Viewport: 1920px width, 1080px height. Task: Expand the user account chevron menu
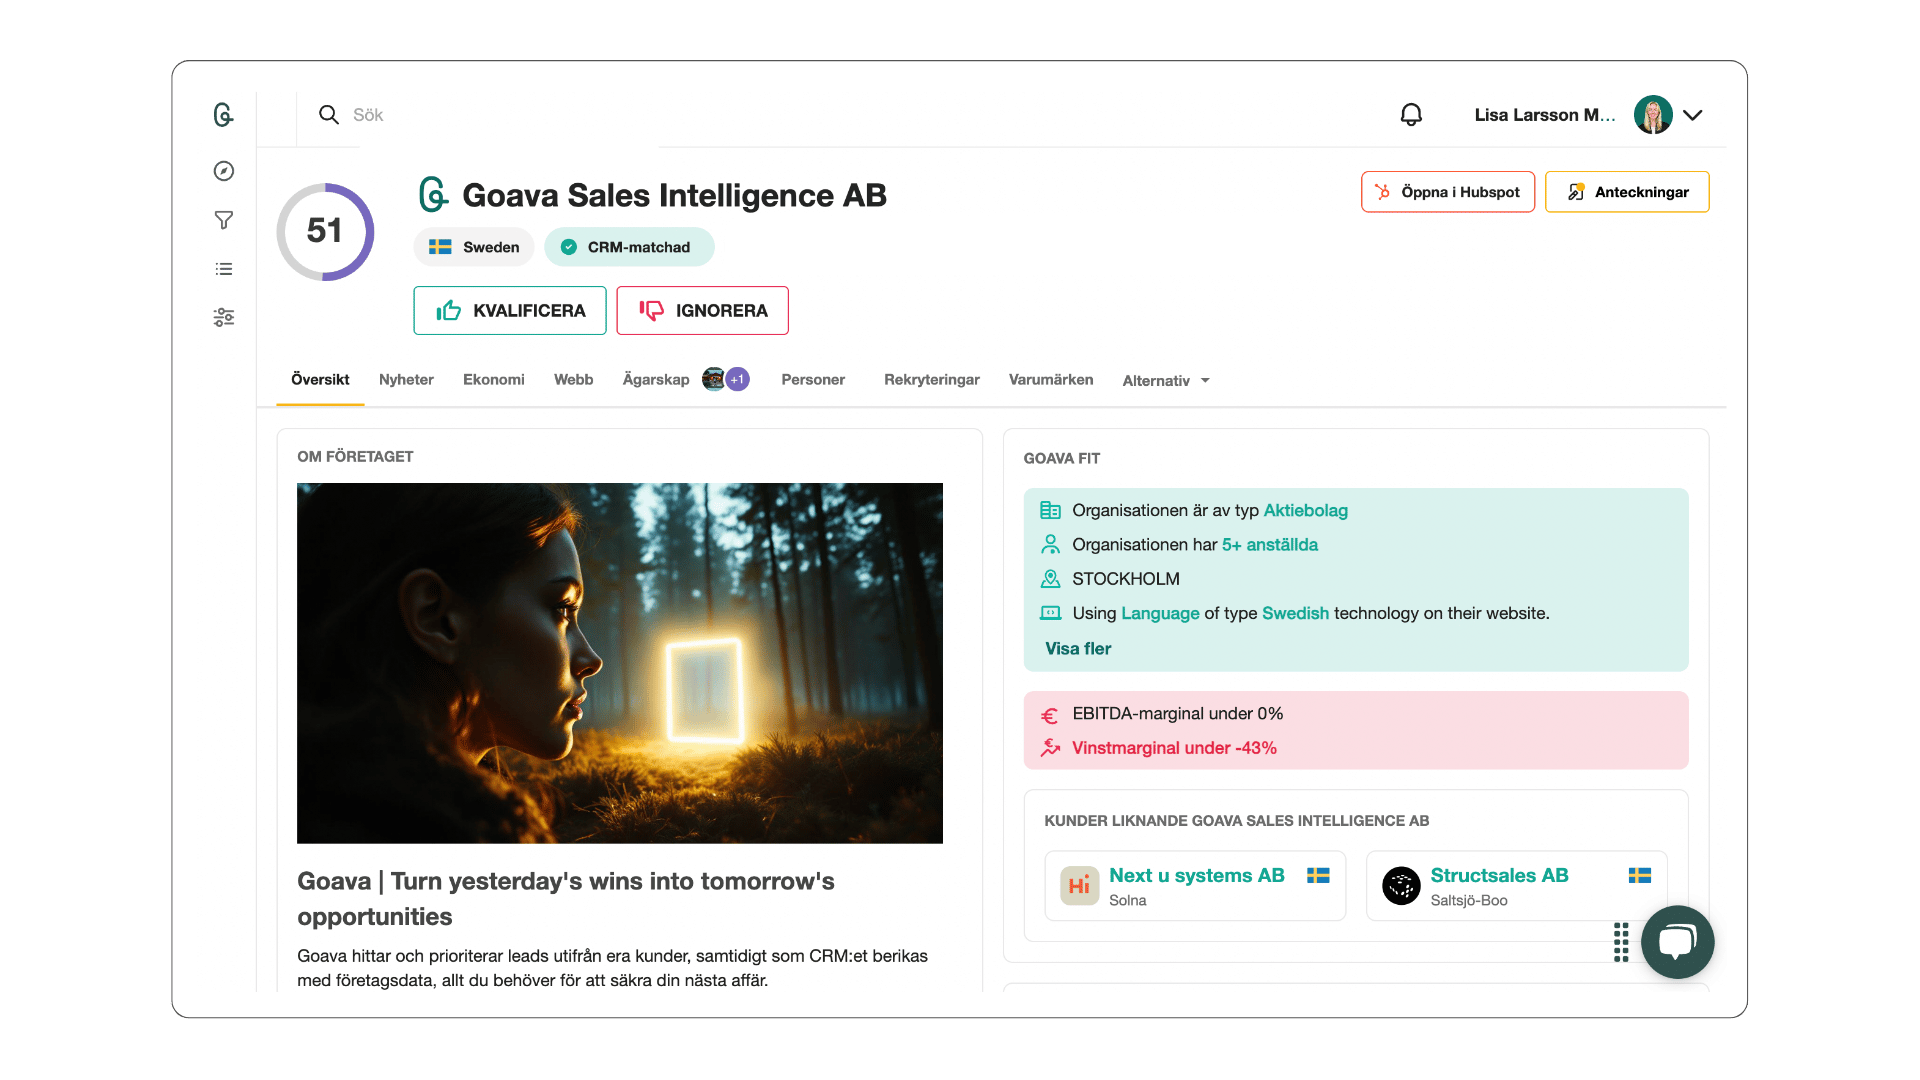point(1692,115)
